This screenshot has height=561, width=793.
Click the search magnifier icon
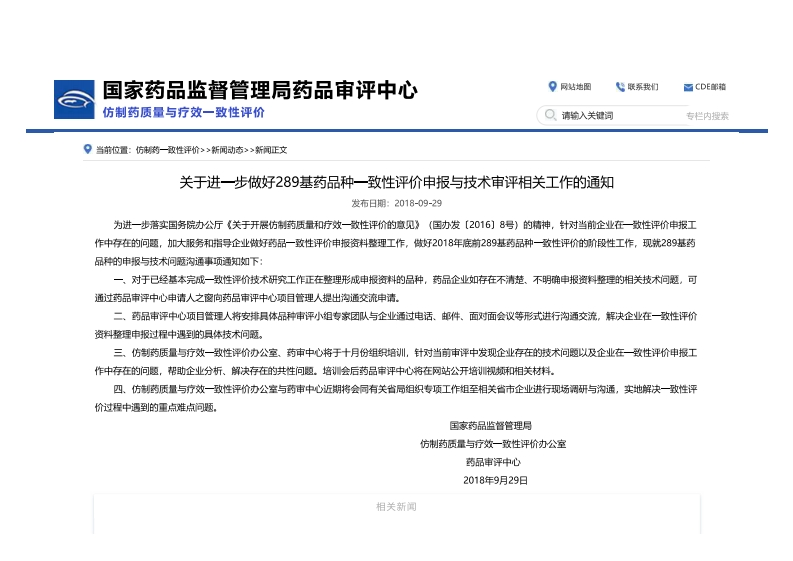coord(550,115)
